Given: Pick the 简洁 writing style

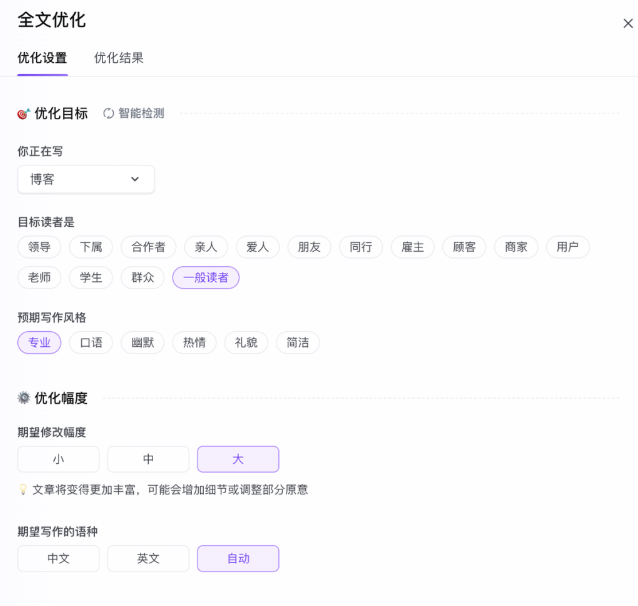Looking at the screenshot, I should (297, 343).
